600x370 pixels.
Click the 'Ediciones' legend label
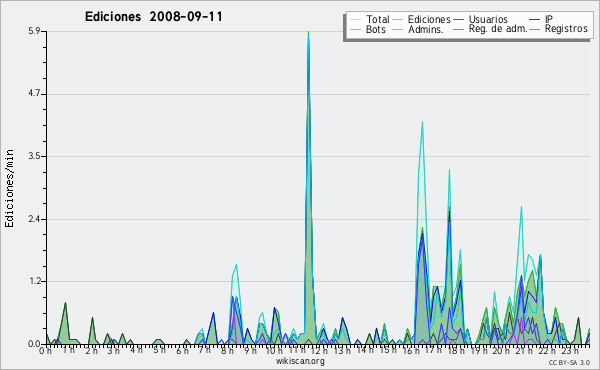pyautogui.click(x=429, y=19)
